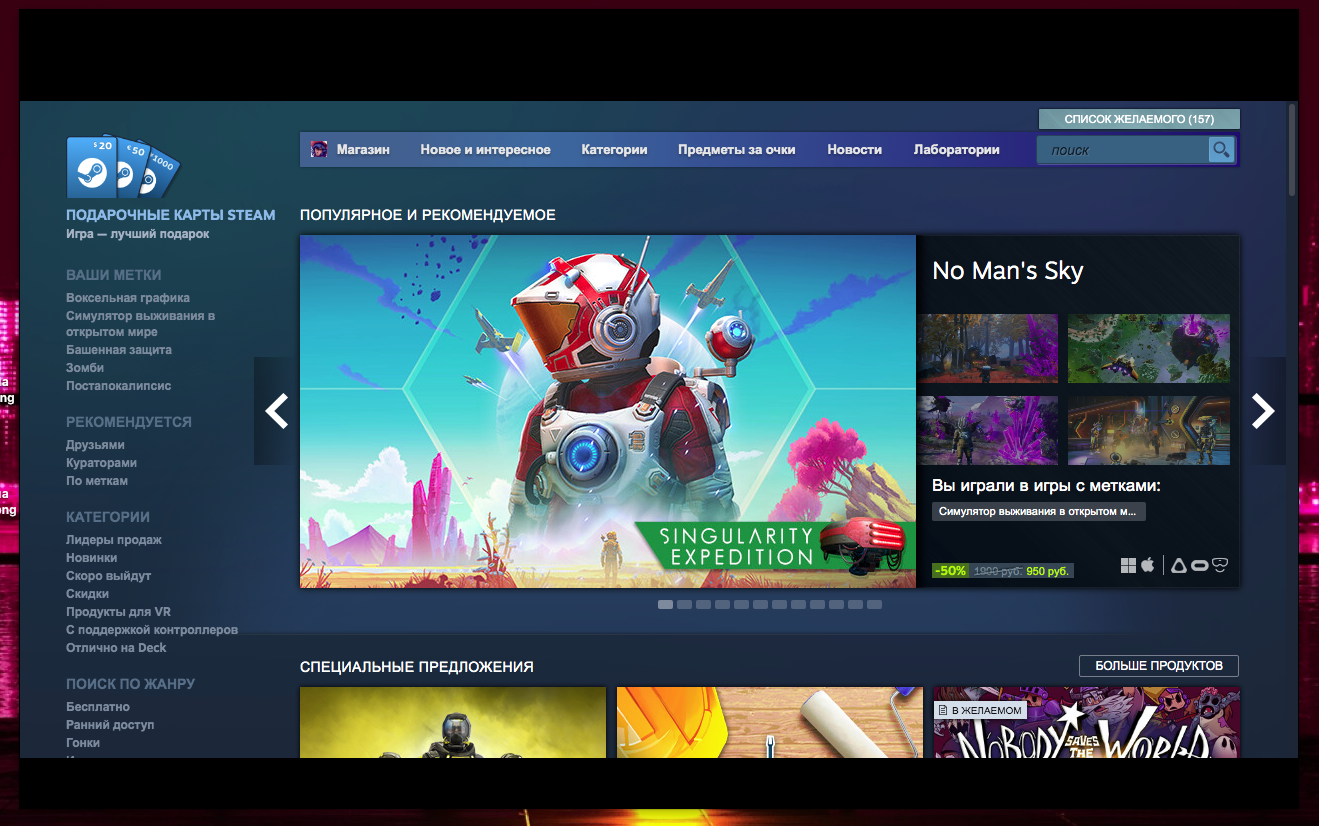Image resolution: width=1319 pixels, height=826 pixels.
Task: Click the triangular Valve Index VR icon
Action: pyautogui.click(x=1179, y=566)
